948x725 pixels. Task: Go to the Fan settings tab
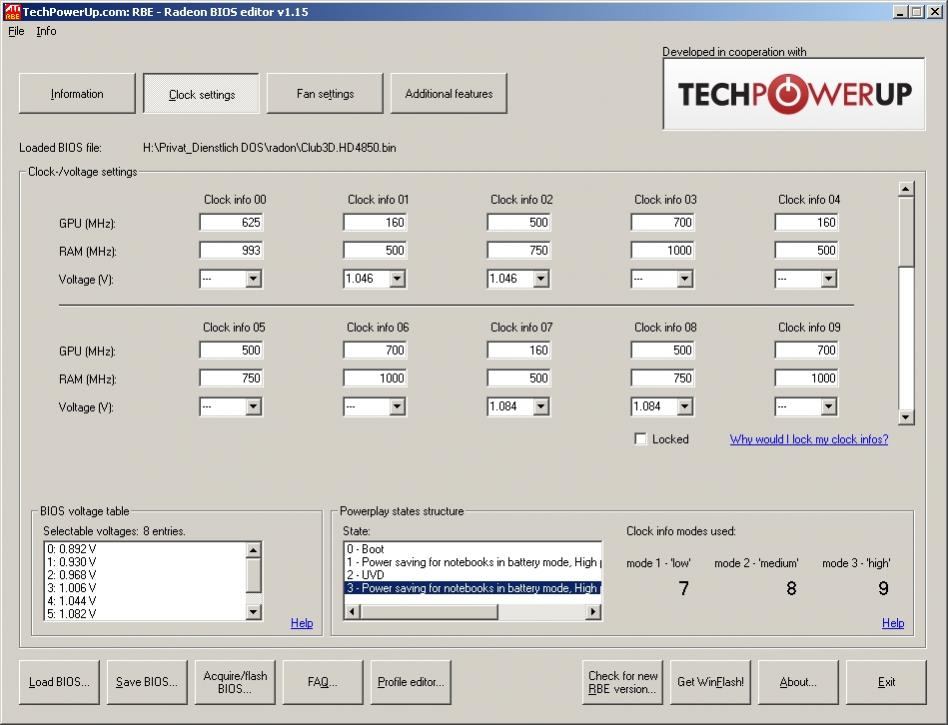[325, 94]
